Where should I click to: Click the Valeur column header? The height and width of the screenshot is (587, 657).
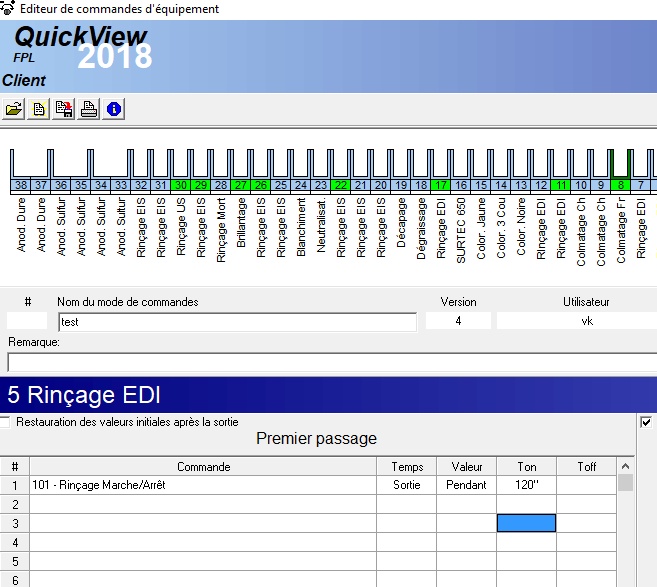click(x=466, y=466)
